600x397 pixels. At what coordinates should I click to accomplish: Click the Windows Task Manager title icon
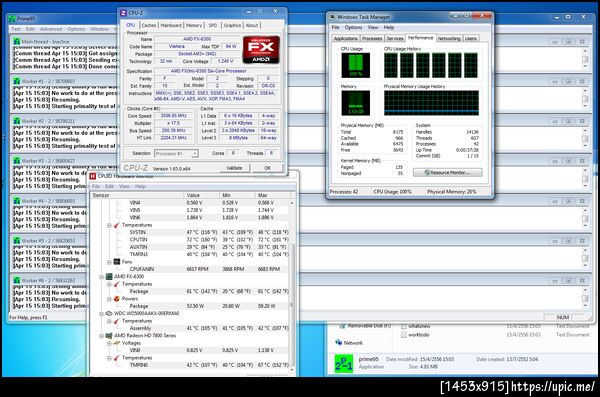click(x=332, y=17)
